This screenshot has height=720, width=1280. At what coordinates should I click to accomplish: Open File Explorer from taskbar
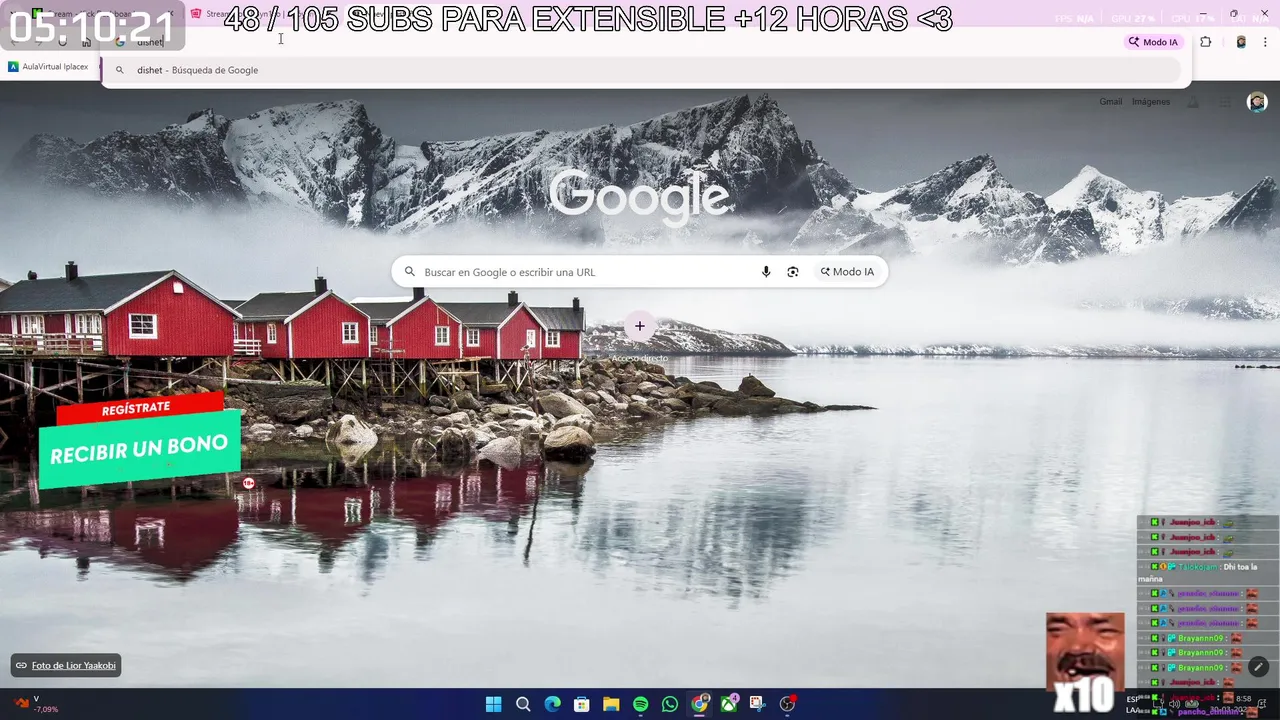click(x=611, y=704)
